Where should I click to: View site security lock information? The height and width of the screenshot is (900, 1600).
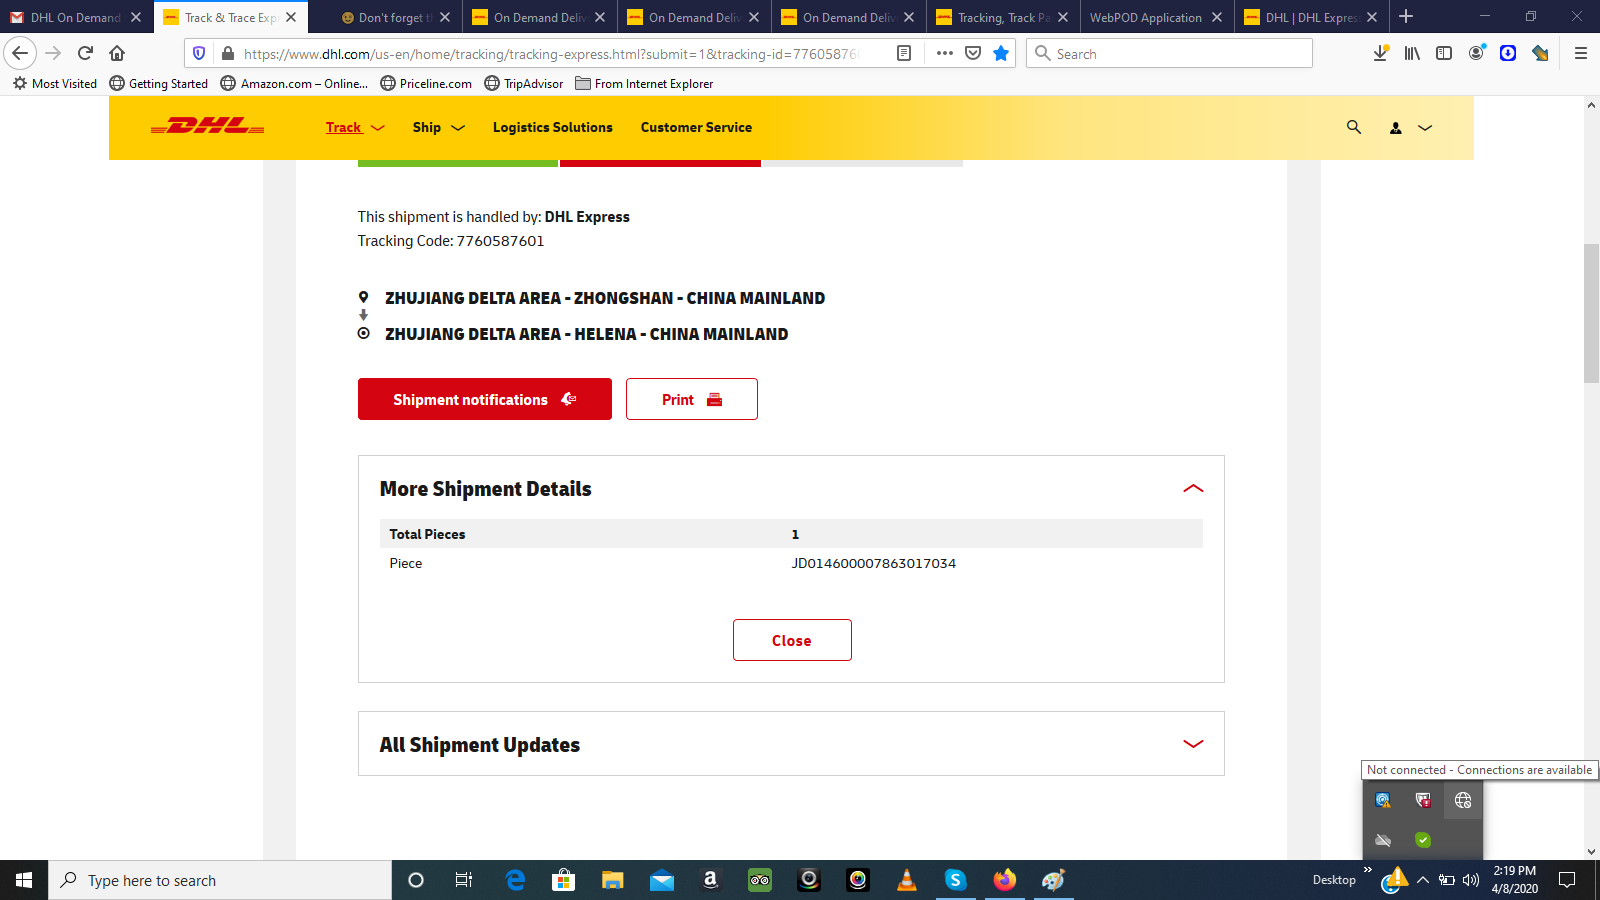(227, 54)
